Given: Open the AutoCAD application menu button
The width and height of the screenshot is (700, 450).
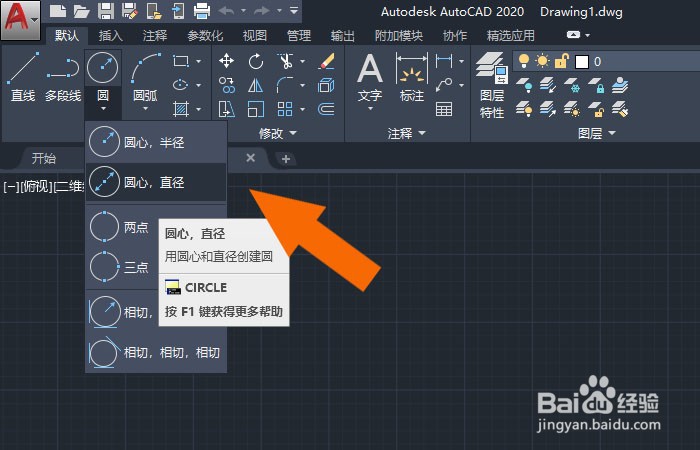Looking at the screenshot, I should pyautogui.click(x=20, y=19).
